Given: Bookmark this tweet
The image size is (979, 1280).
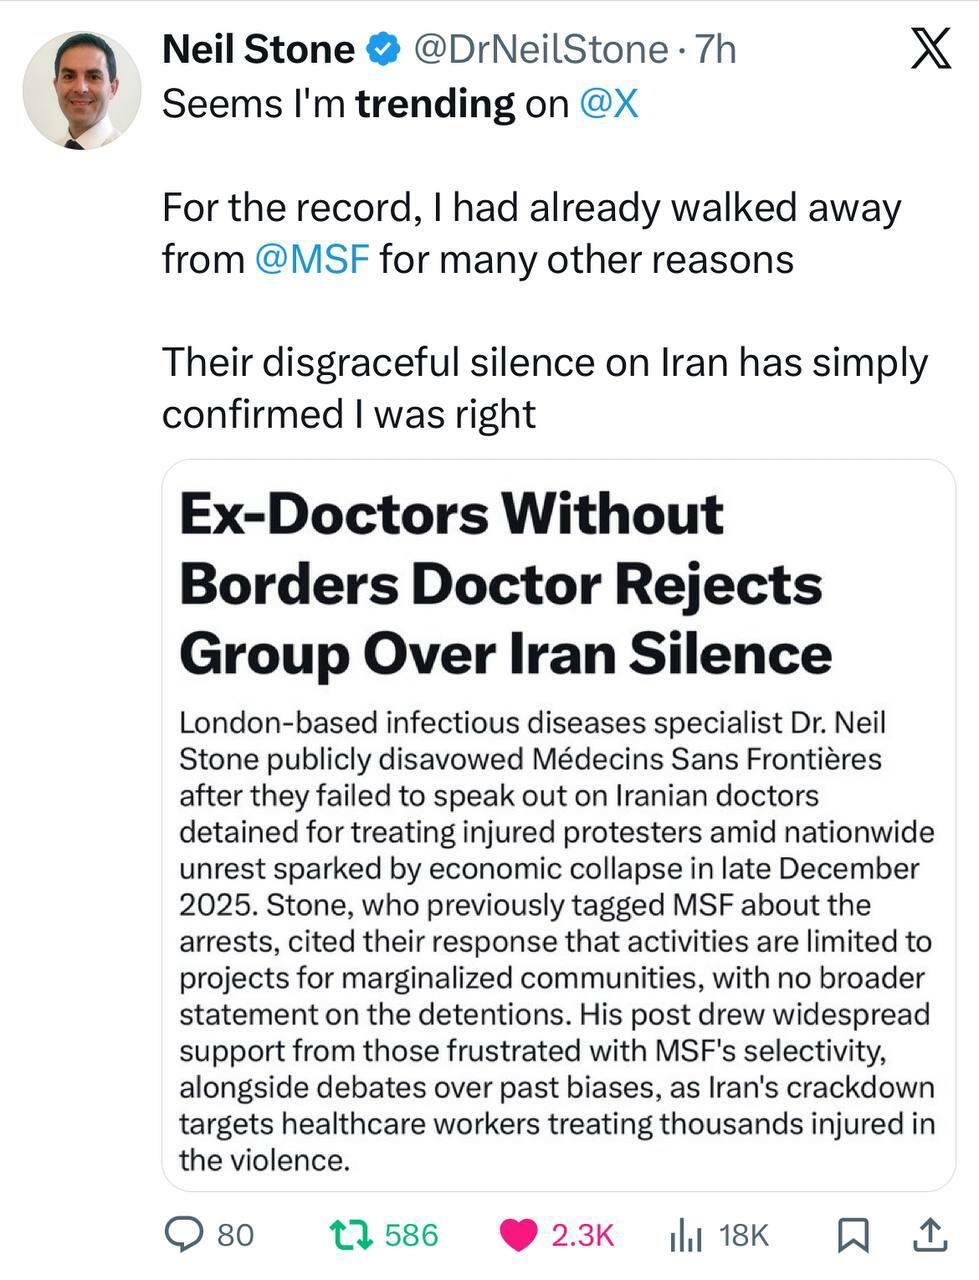Looking at the screenshot, I should [x=851, y=1236].
